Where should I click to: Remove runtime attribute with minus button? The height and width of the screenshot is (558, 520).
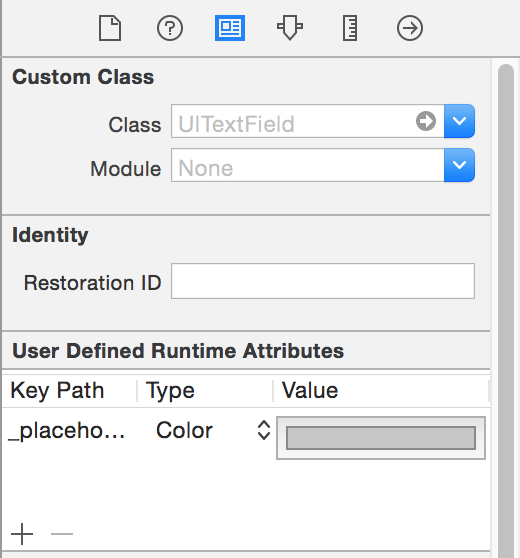coord(62,534)
